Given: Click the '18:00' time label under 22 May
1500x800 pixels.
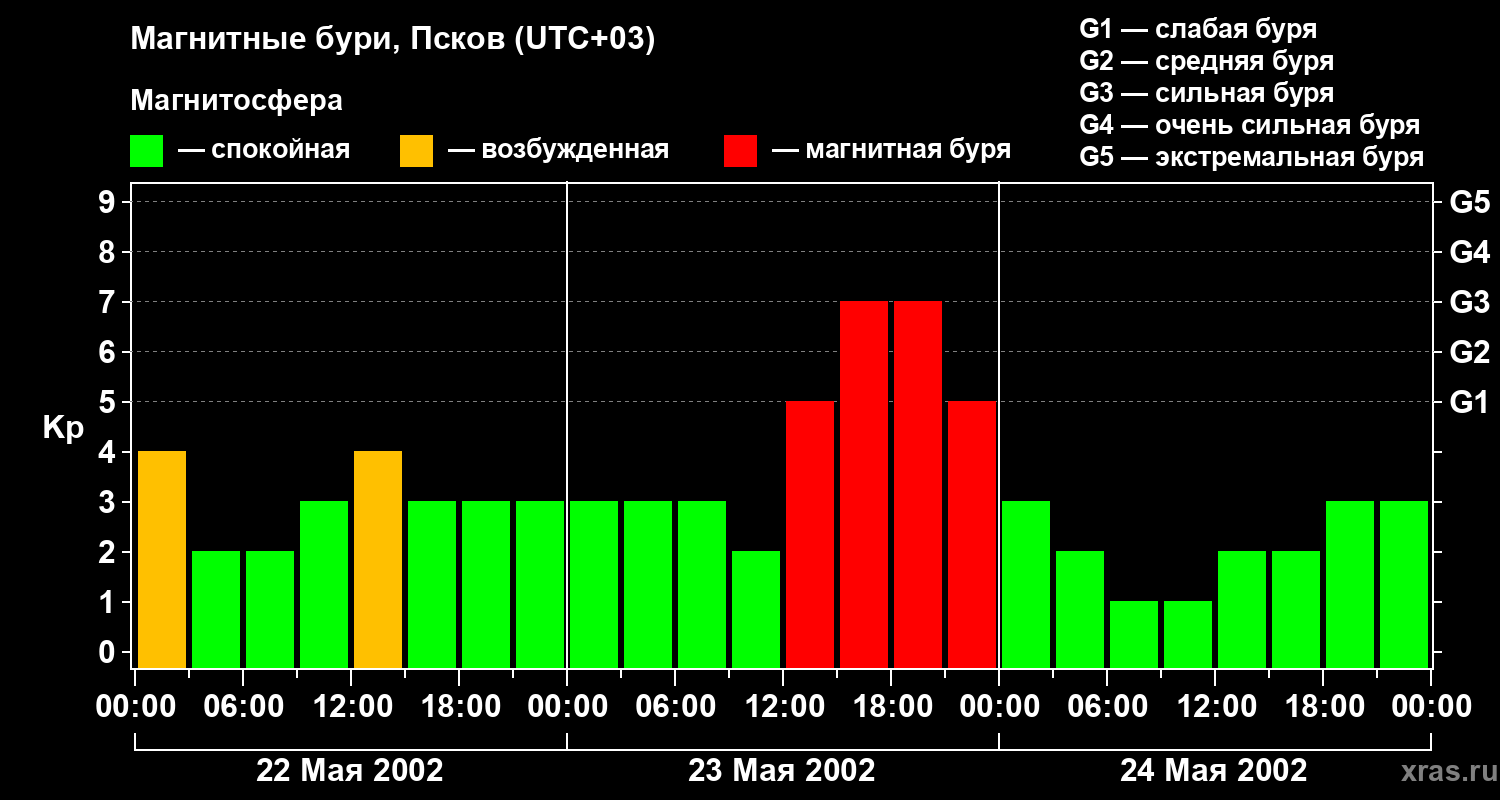Looking at the screenshot, I should click(459, 707).
